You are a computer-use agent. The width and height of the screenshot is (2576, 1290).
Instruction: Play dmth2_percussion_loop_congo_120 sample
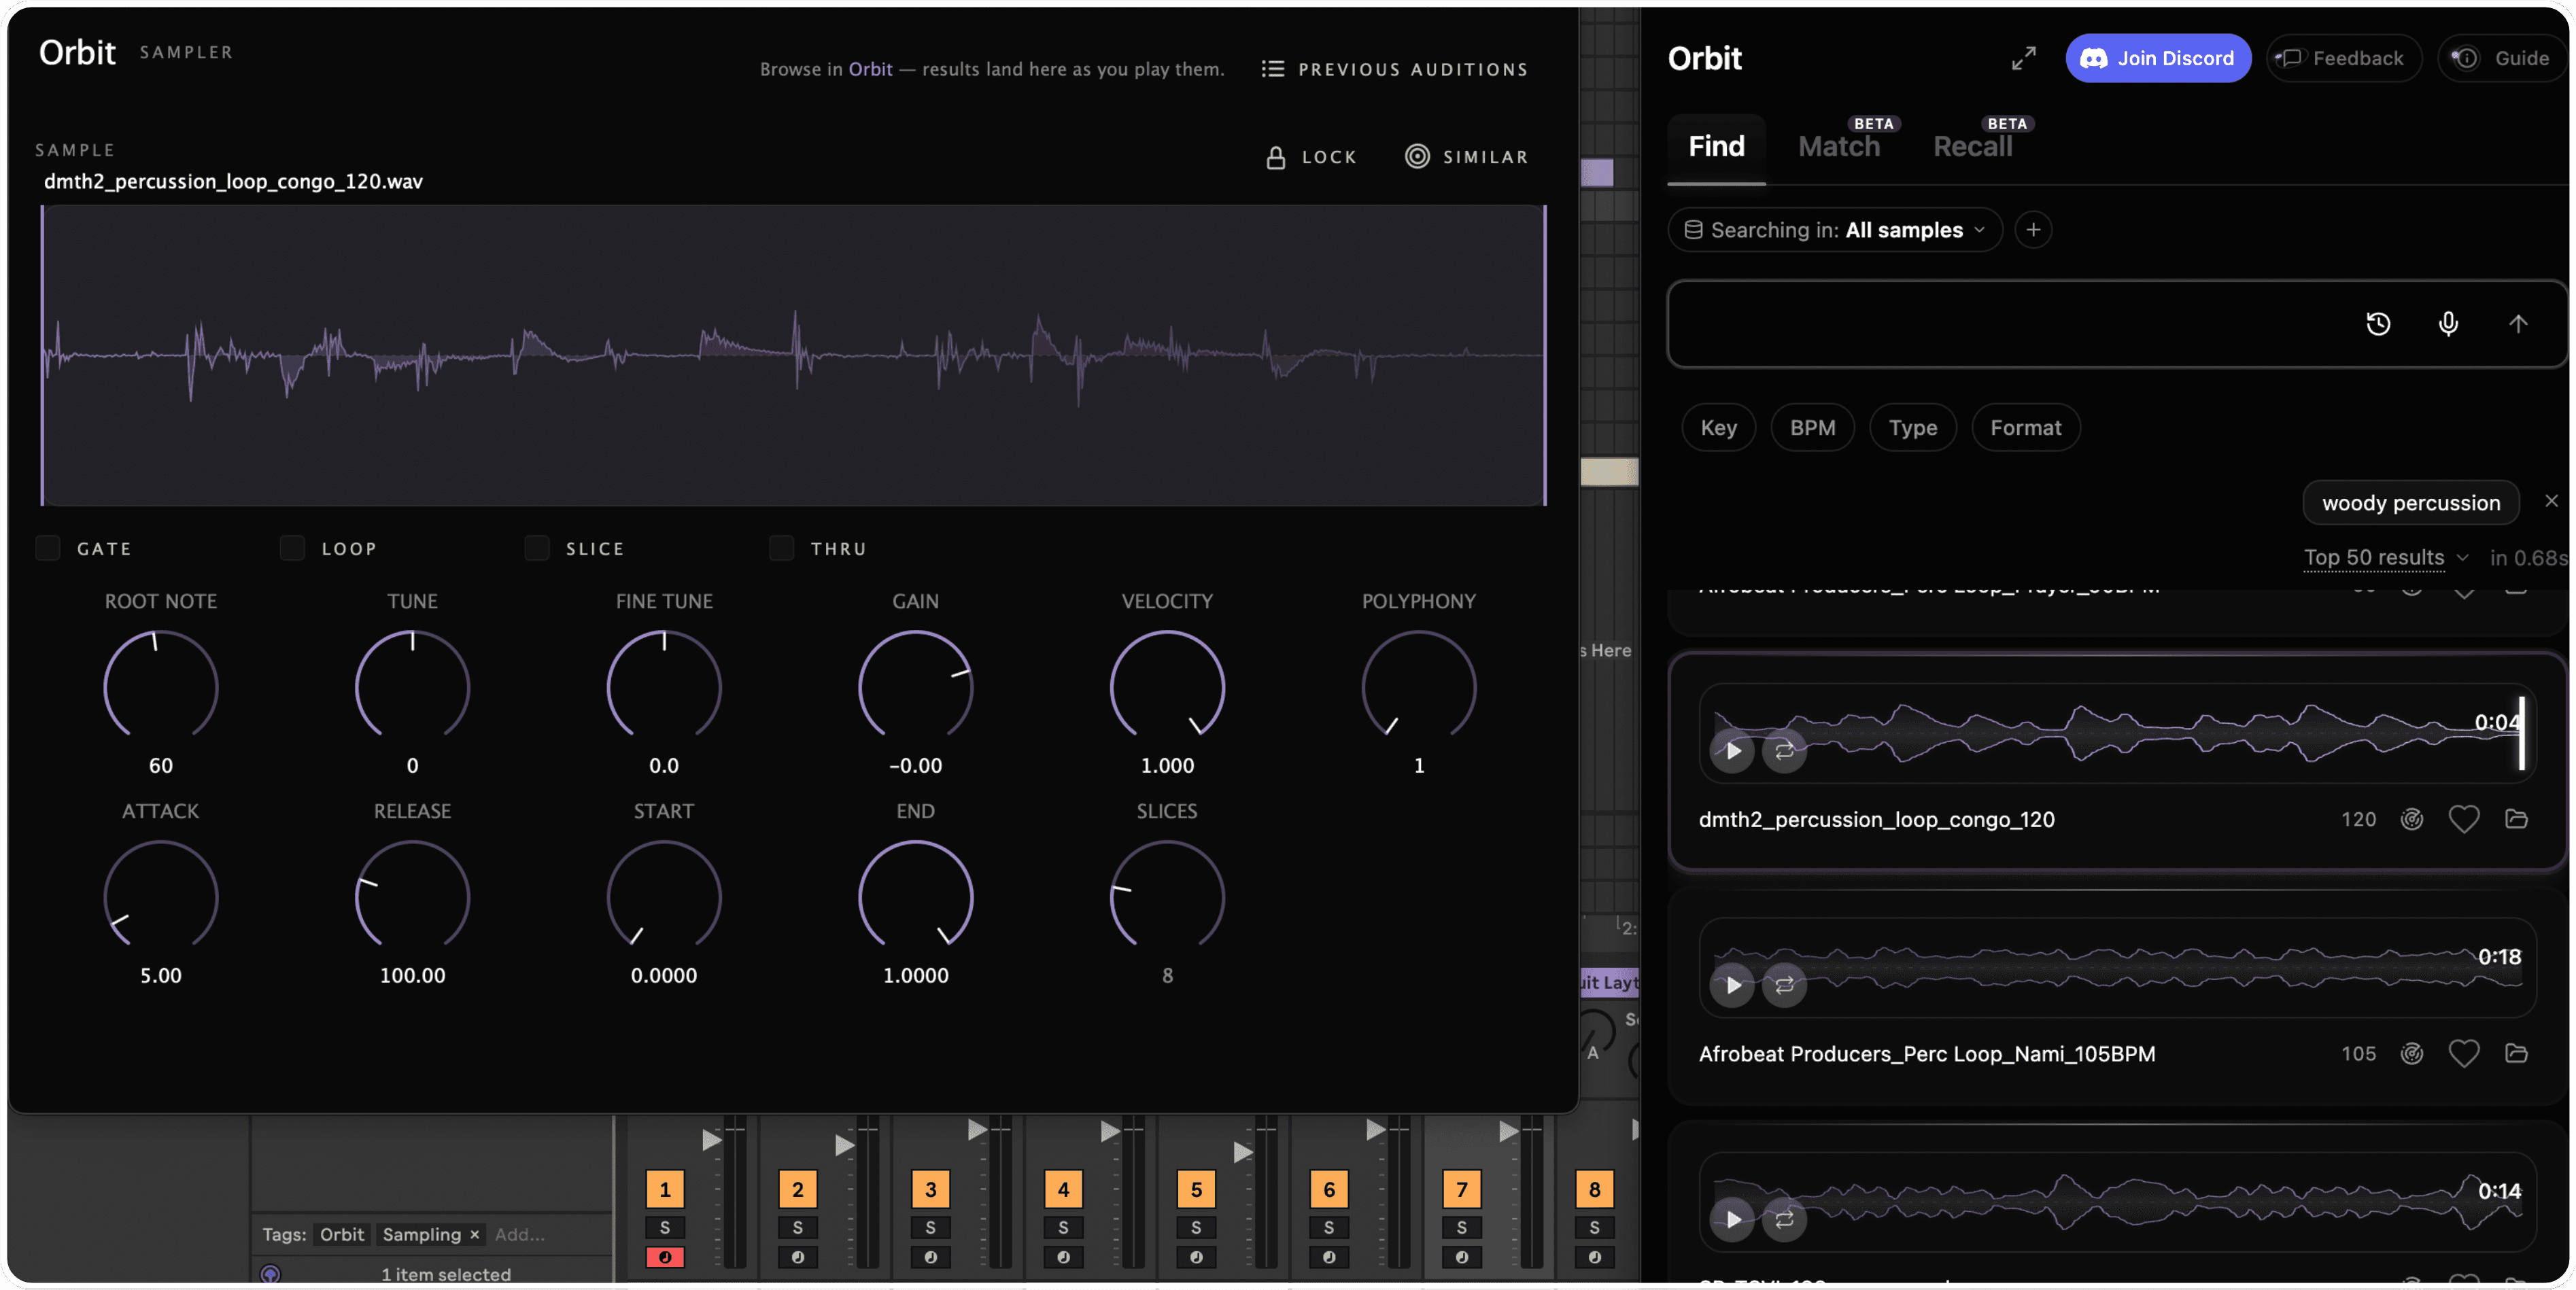(x=1732, y=750)
